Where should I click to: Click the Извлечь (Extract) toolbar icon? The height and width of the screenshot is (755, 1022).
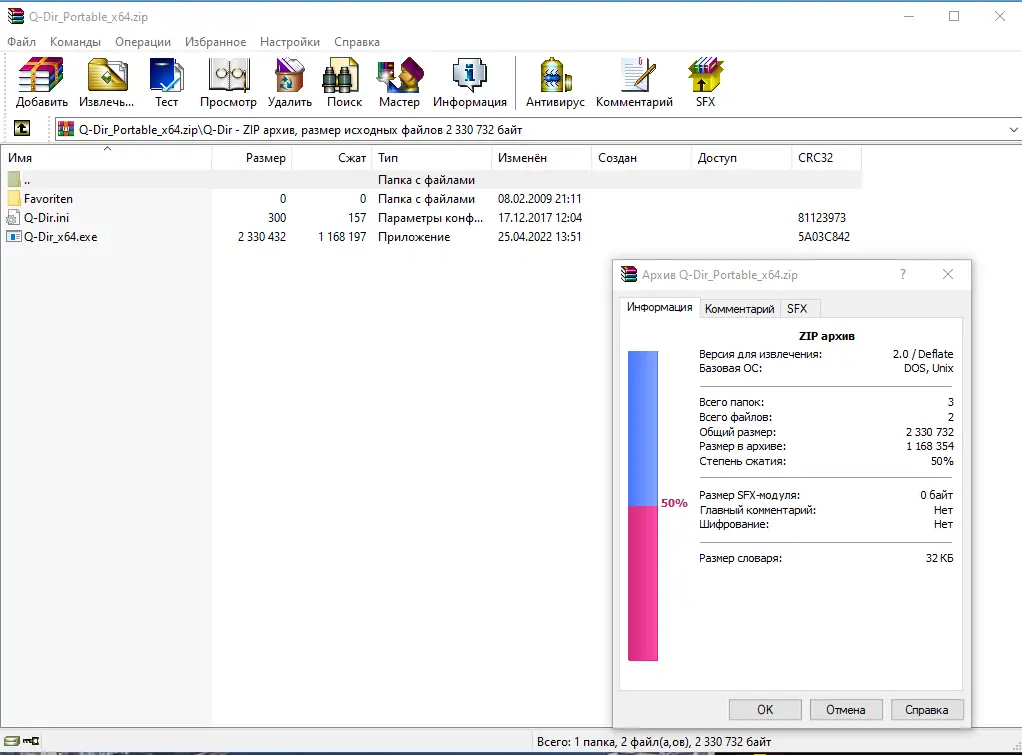(x=107, y=82)
